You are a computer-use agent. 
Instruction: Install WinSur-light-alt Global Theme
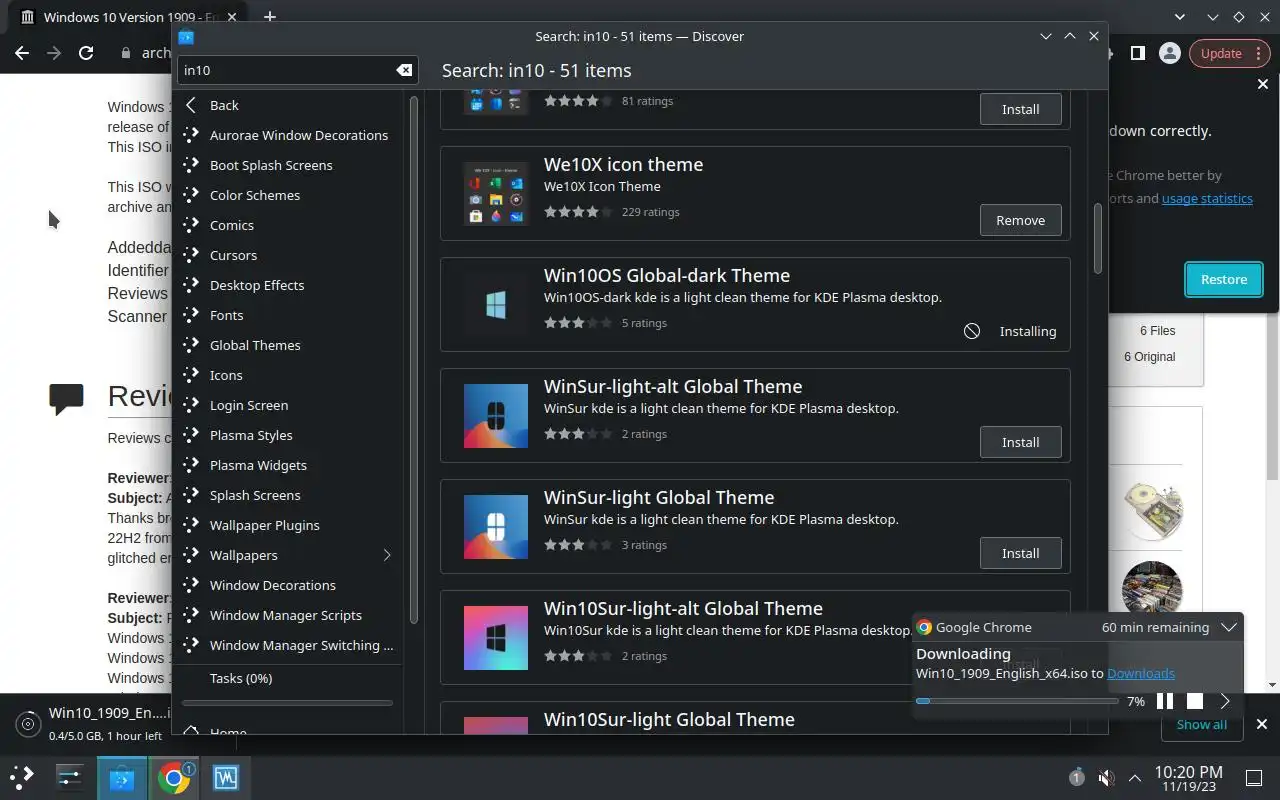click(1020, 442)
